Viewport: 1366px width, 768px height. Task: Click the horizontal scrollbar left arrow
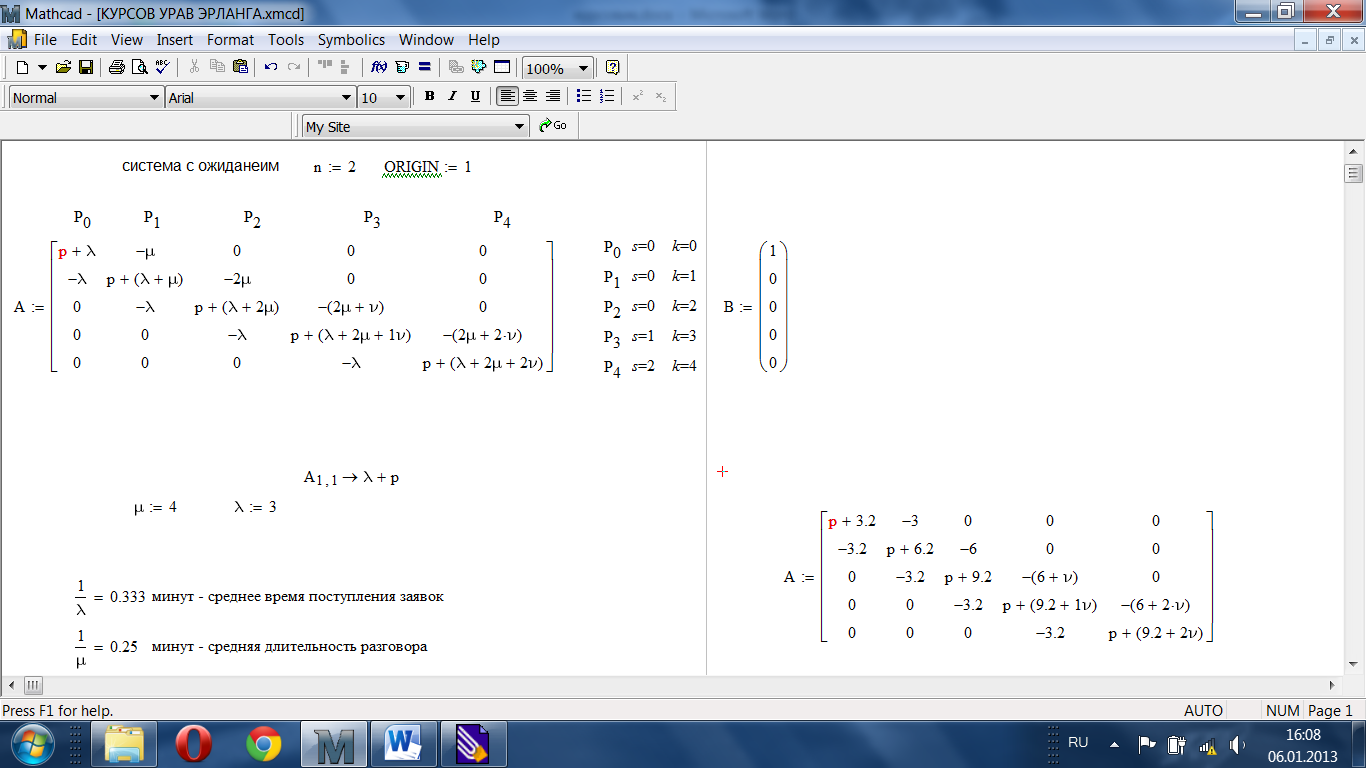tap(11, 686)
